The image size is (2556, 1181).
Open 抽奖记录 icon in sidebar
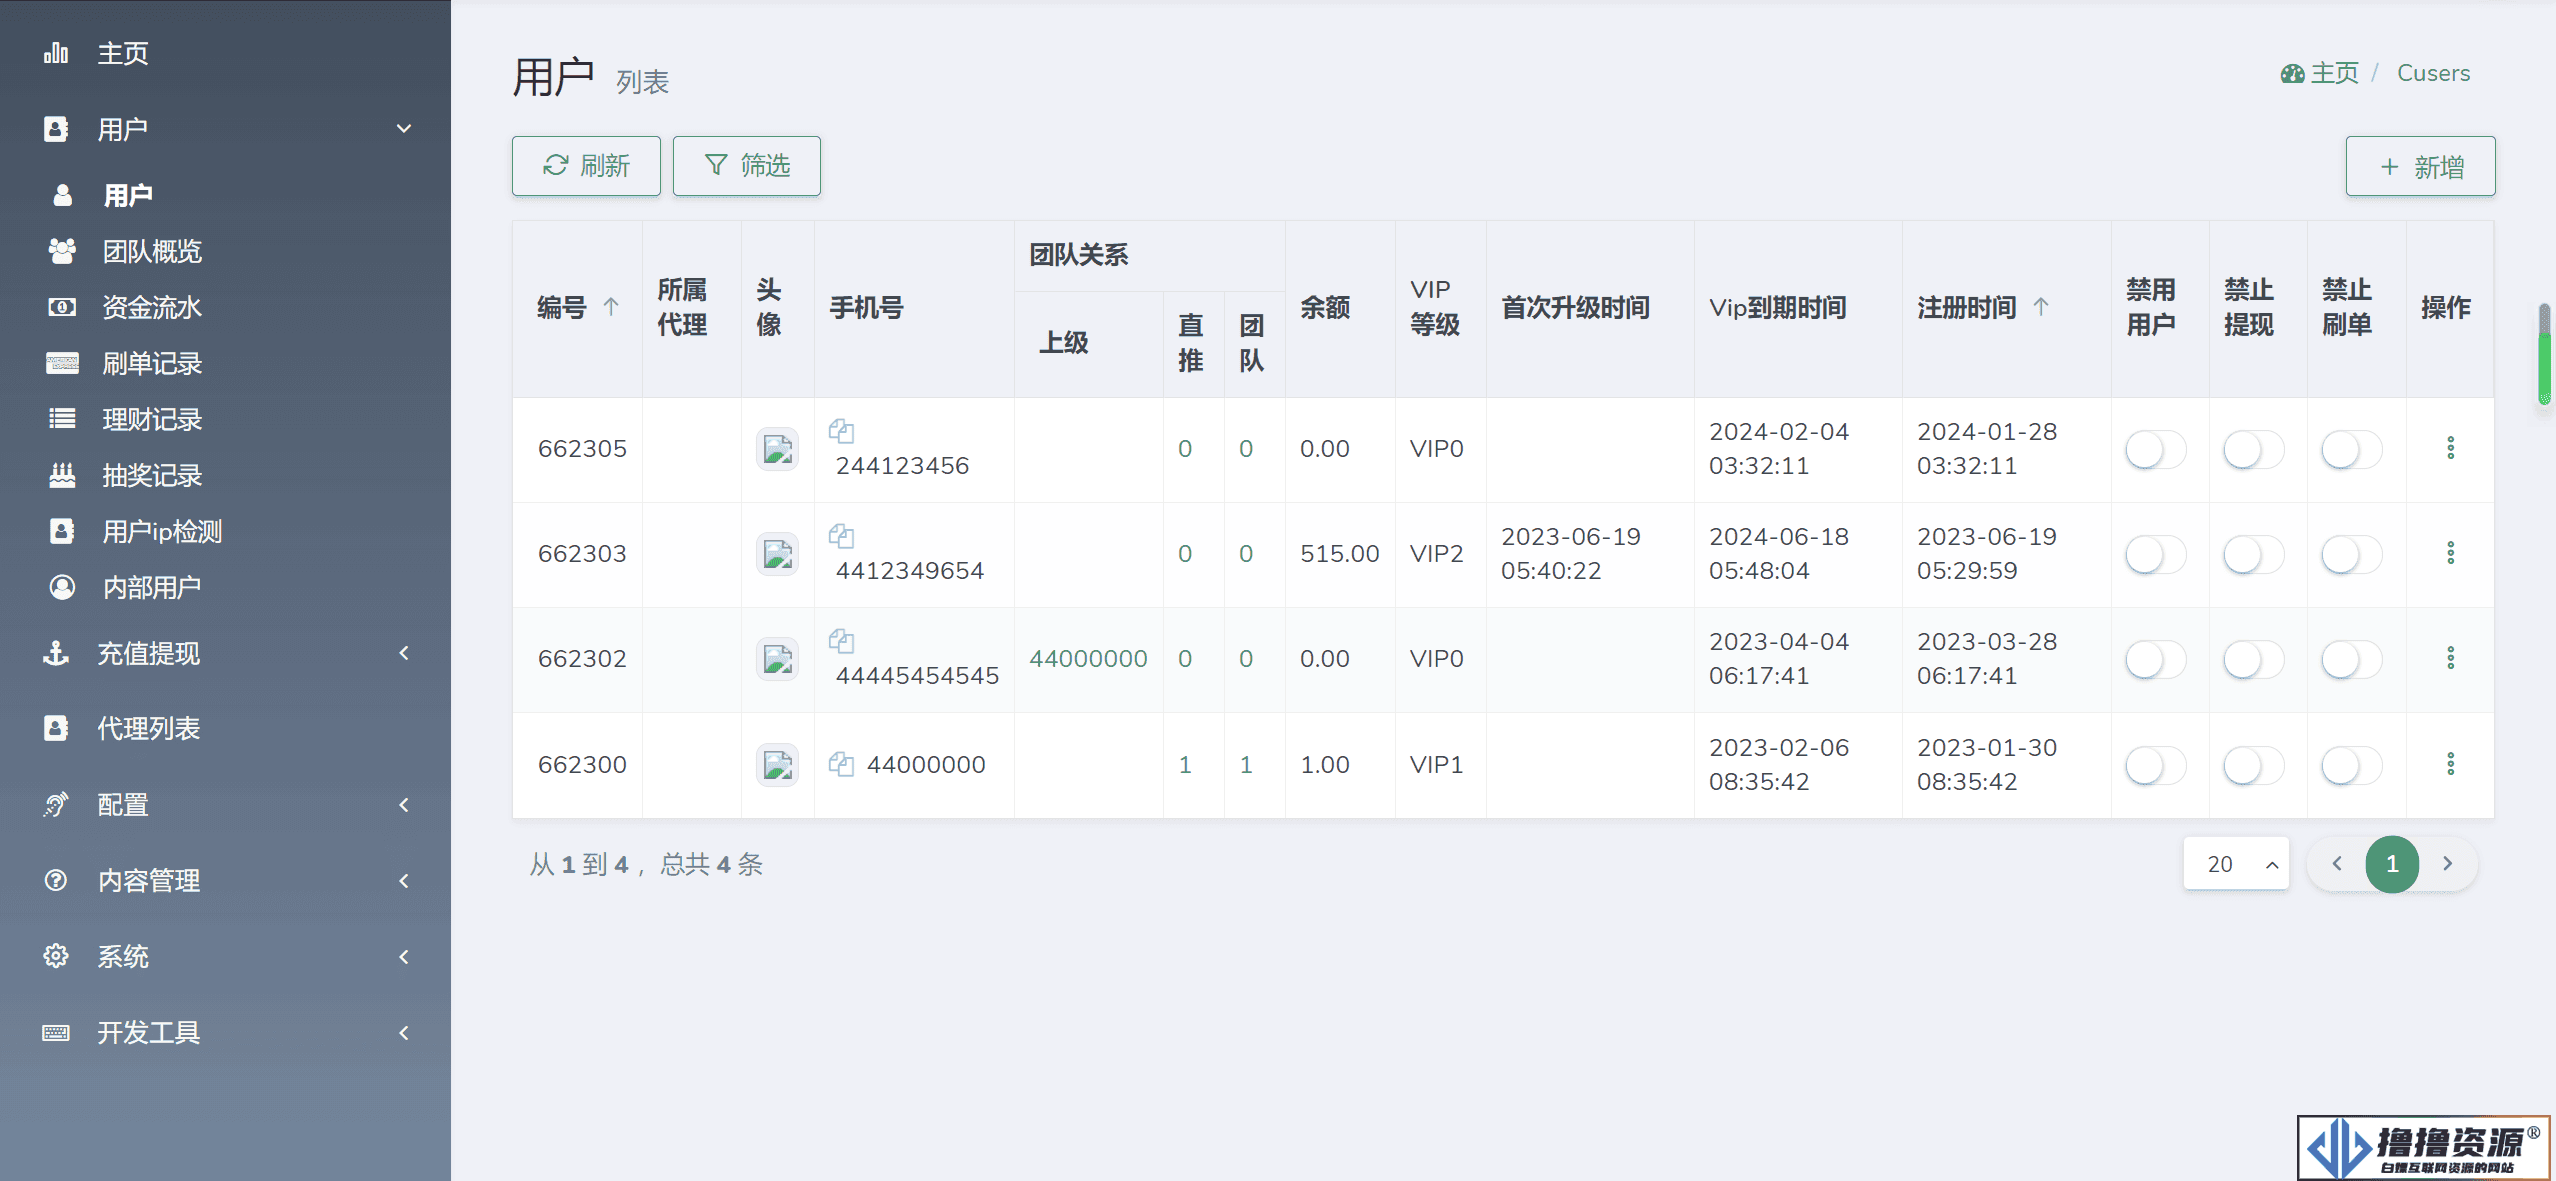(62, 475)
